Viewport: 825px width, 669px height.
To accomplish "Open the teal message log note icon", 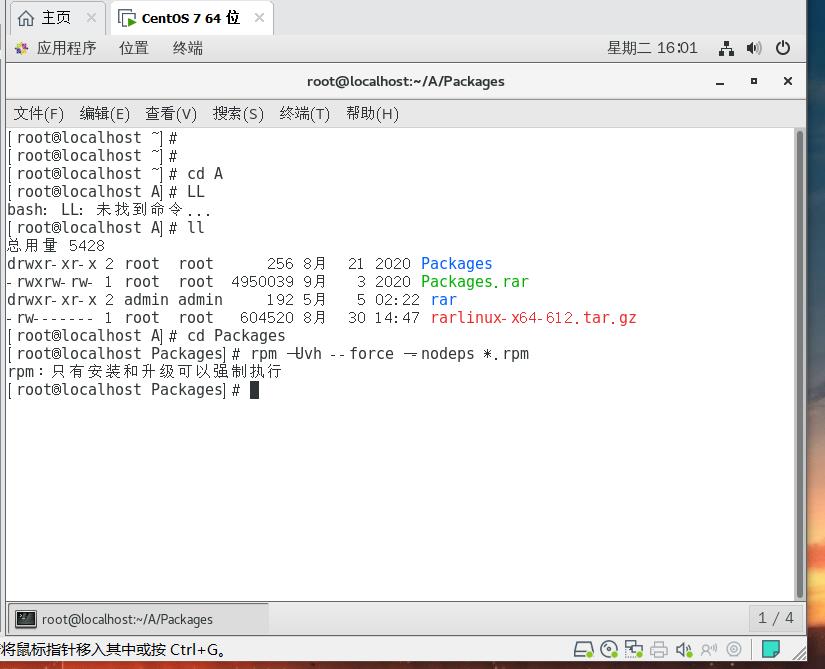I will point(771,650).
